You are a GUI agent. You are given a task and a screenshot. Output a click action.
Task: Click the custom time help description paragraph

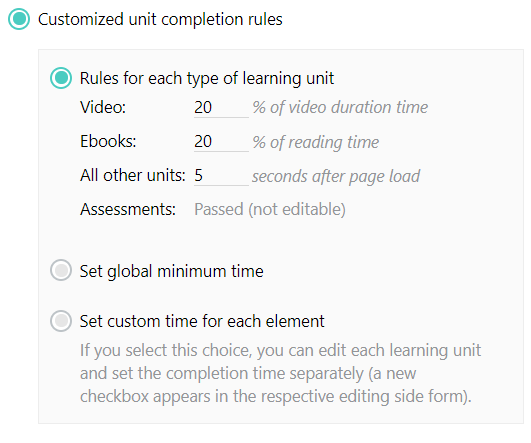click(280, 373)
